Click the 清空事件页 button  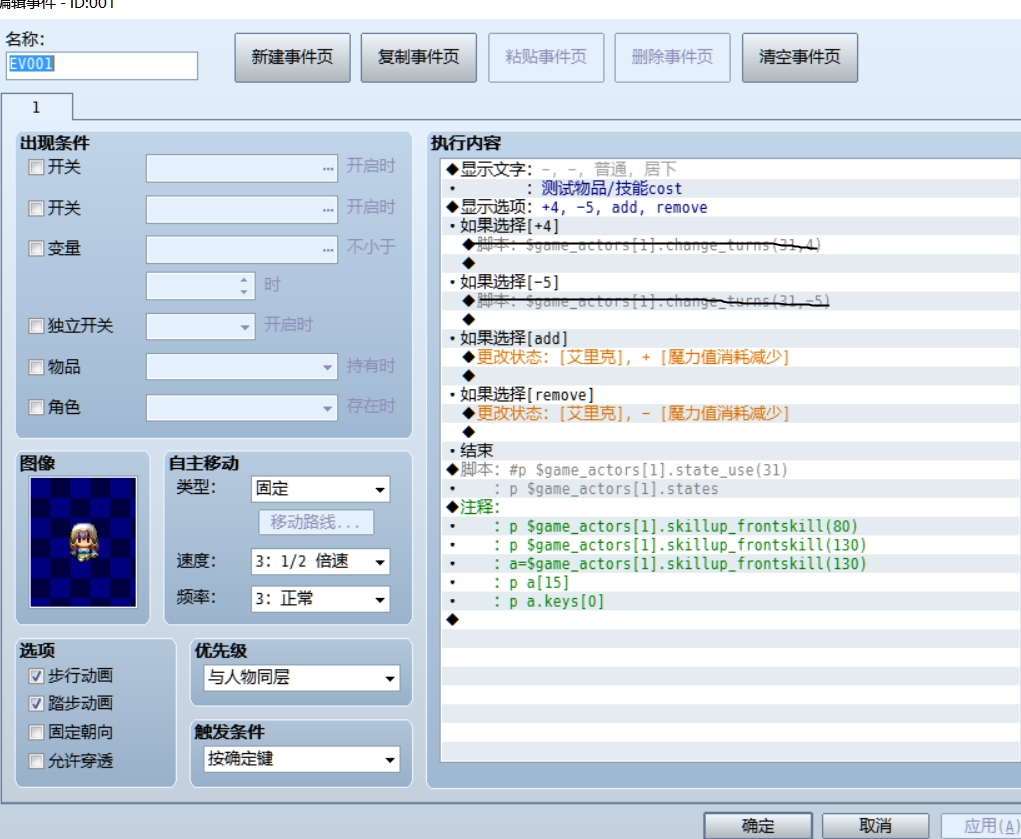pyautogui.click(x=800, y=57)
